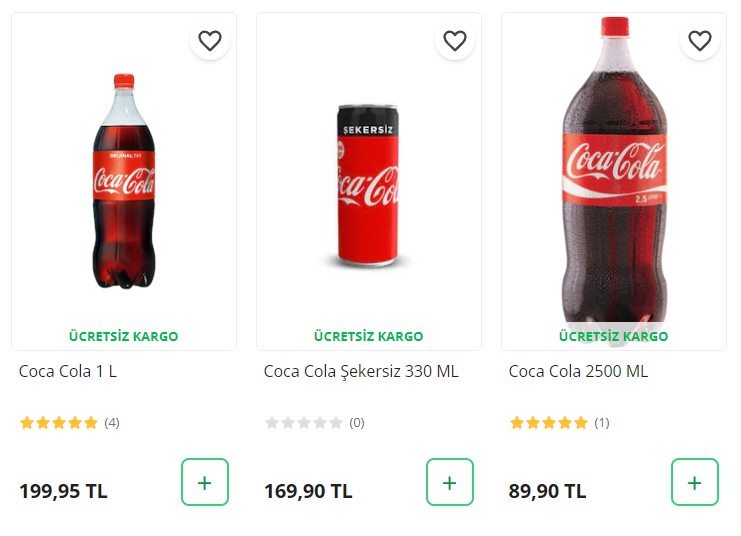
Task: Click empty star rating of Coca Cola Şekersiz
Action: coord(304,423)
